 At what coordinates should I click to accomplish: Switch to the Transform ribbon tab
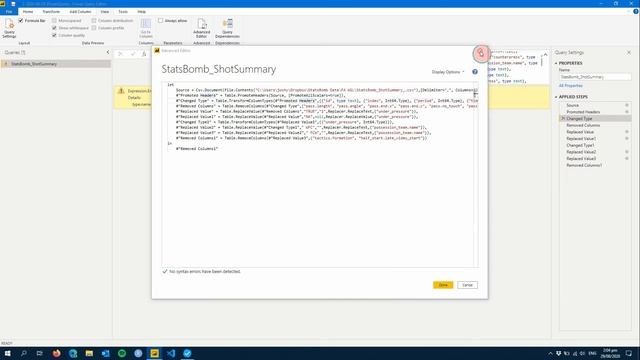pyautogui.click(x=51, y=12)
